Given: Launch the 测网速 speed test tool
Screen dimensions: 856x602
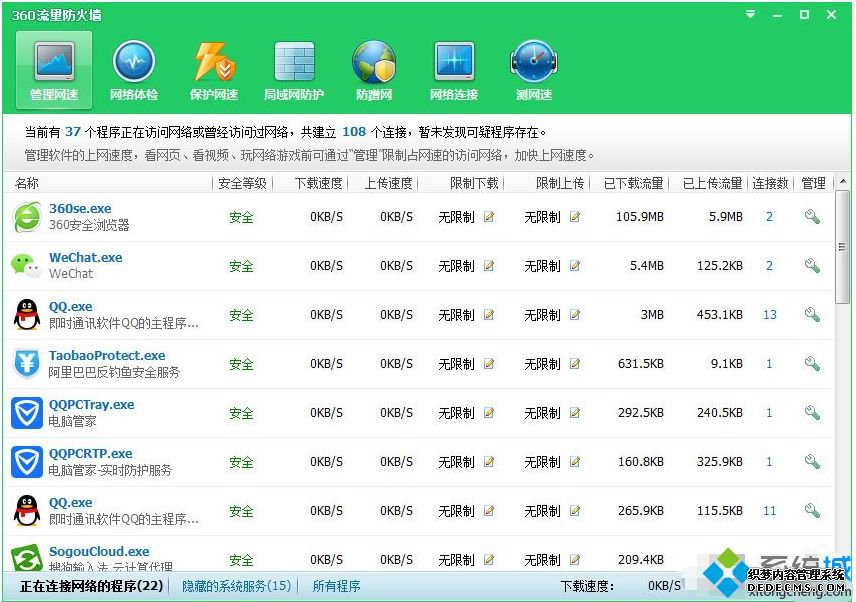Looking at the screenshot, I should click(533, 70).
